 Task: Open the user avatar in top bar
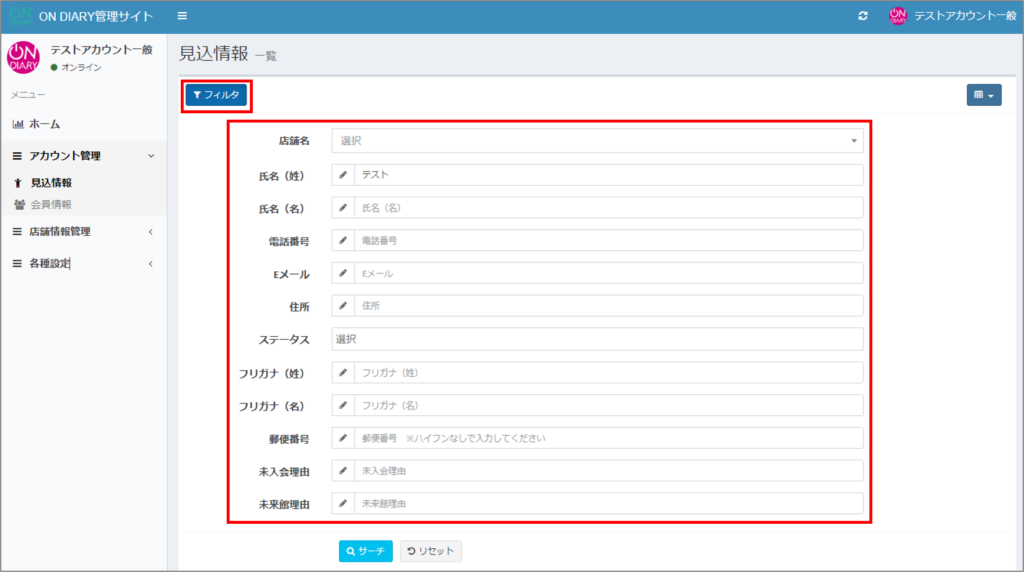click(x=897, y=16)
